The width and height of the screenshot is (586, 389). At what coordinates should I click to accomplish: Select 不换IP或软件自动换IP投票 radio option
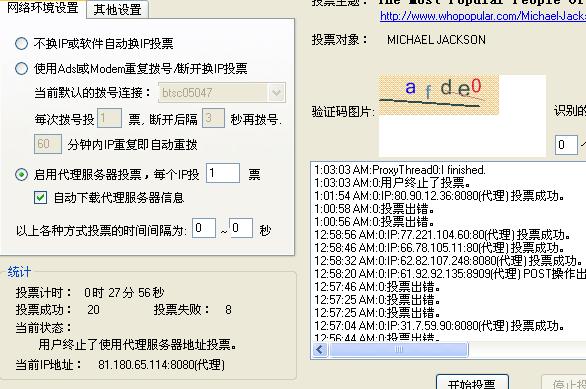[x=21, y=44]
